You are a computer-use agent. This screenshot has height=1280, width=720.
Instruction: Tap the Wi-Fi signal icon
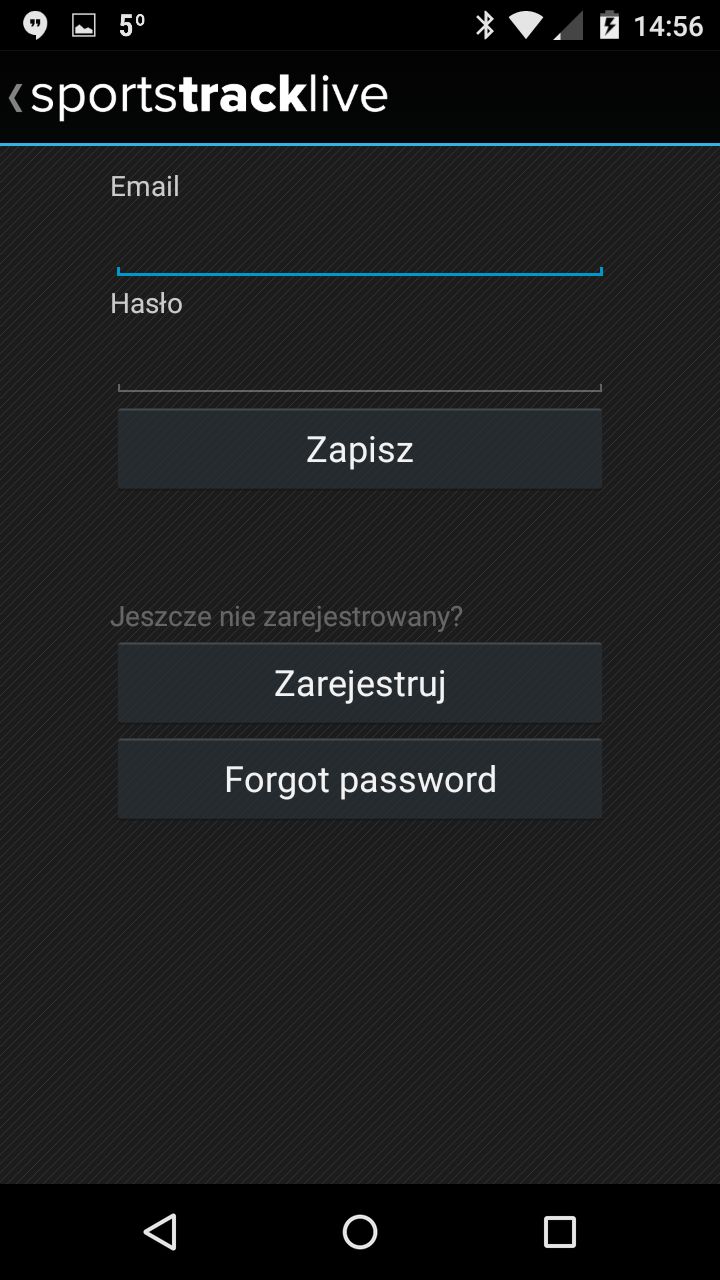click(x=526, y=25)
